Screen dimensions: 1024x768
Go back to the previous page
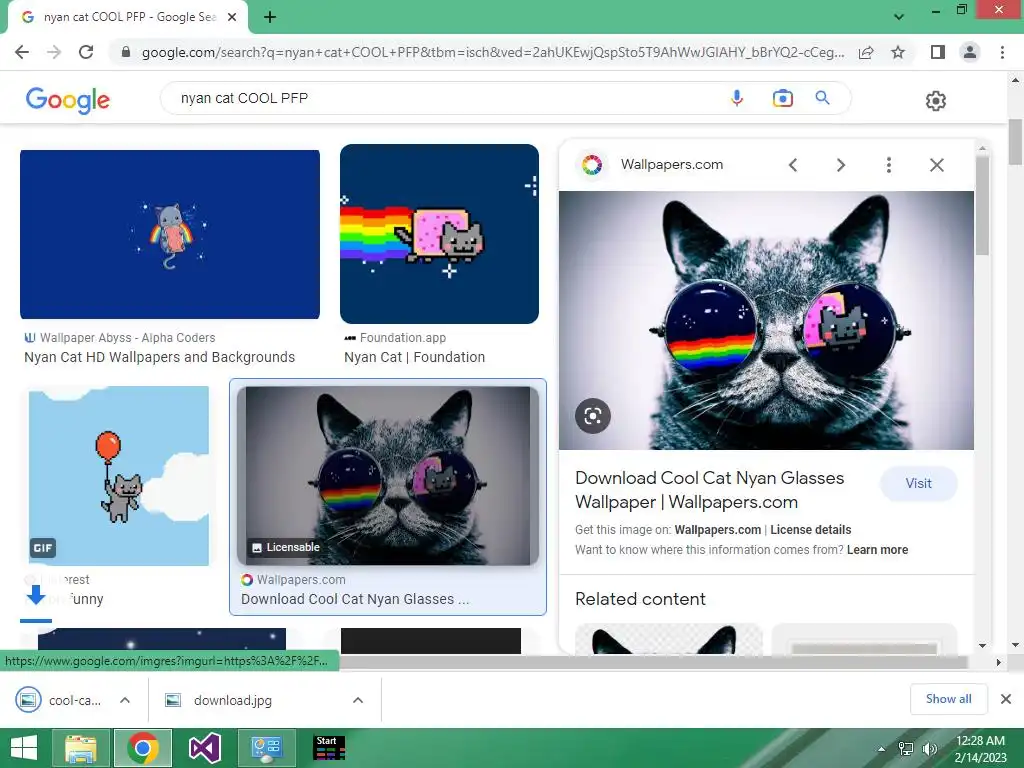click(22, 52)
